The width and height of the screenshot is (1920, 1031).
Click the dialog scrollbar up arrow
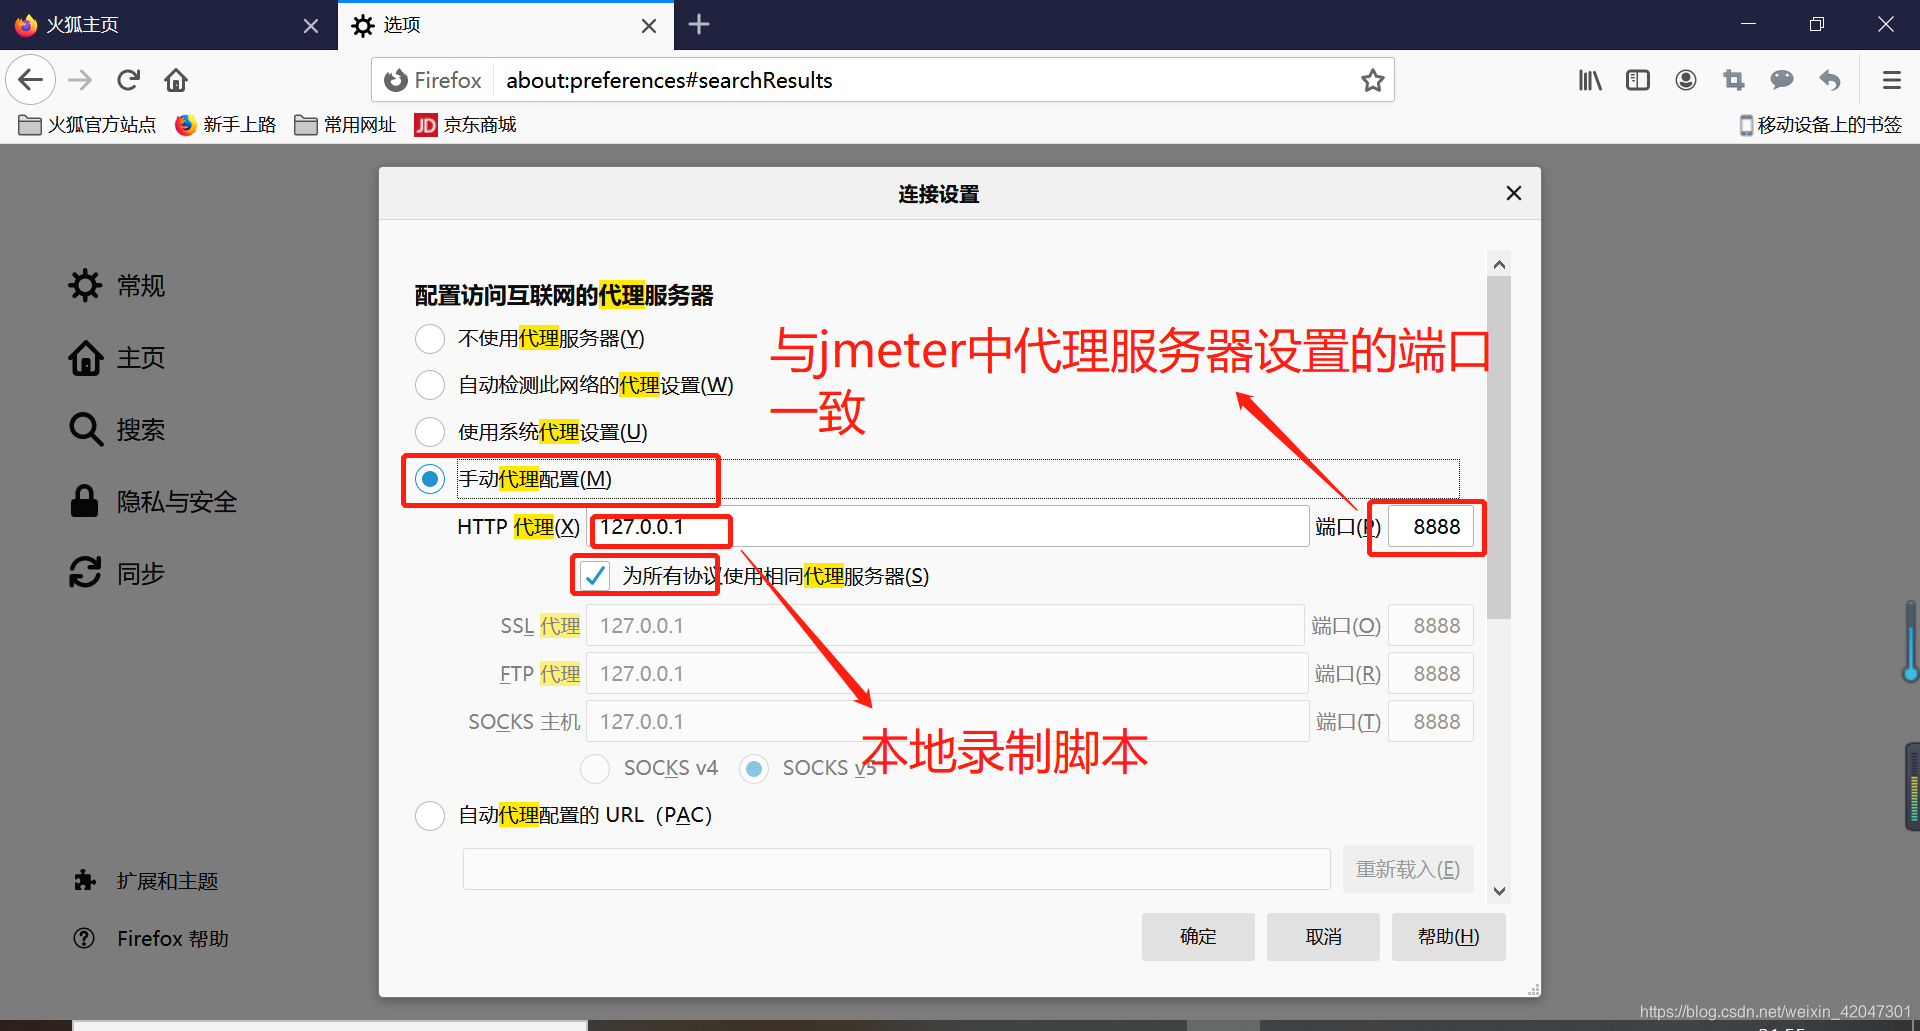click(1499, 264)
